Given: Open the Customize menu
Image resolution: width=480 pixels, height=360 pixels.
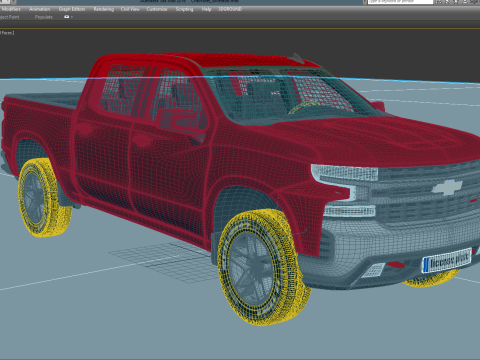Looking at the screenshot, I should [x=157, y=9].
